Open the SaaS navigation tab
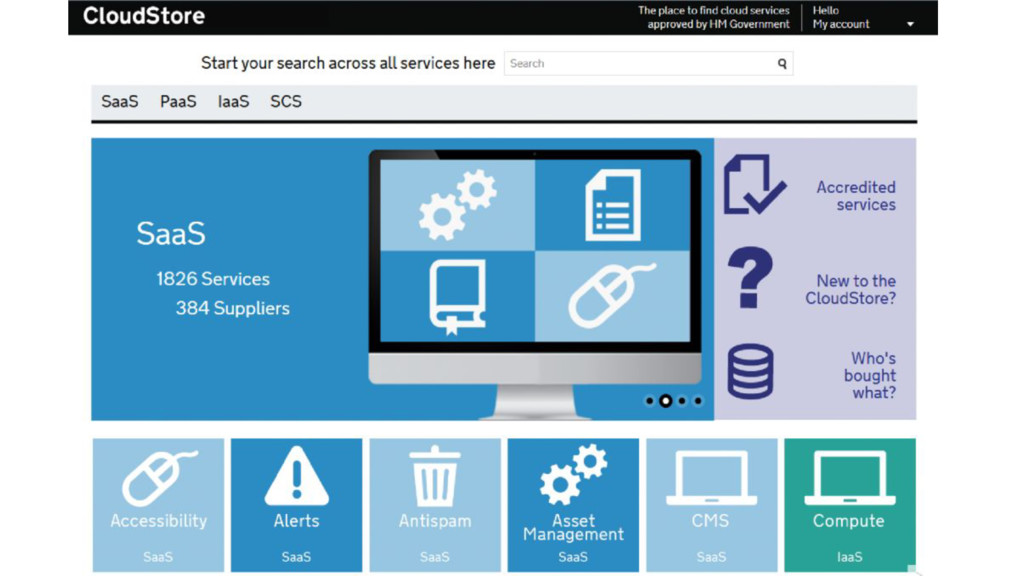This screenshot has height=576, width=1024. point(120,101)
